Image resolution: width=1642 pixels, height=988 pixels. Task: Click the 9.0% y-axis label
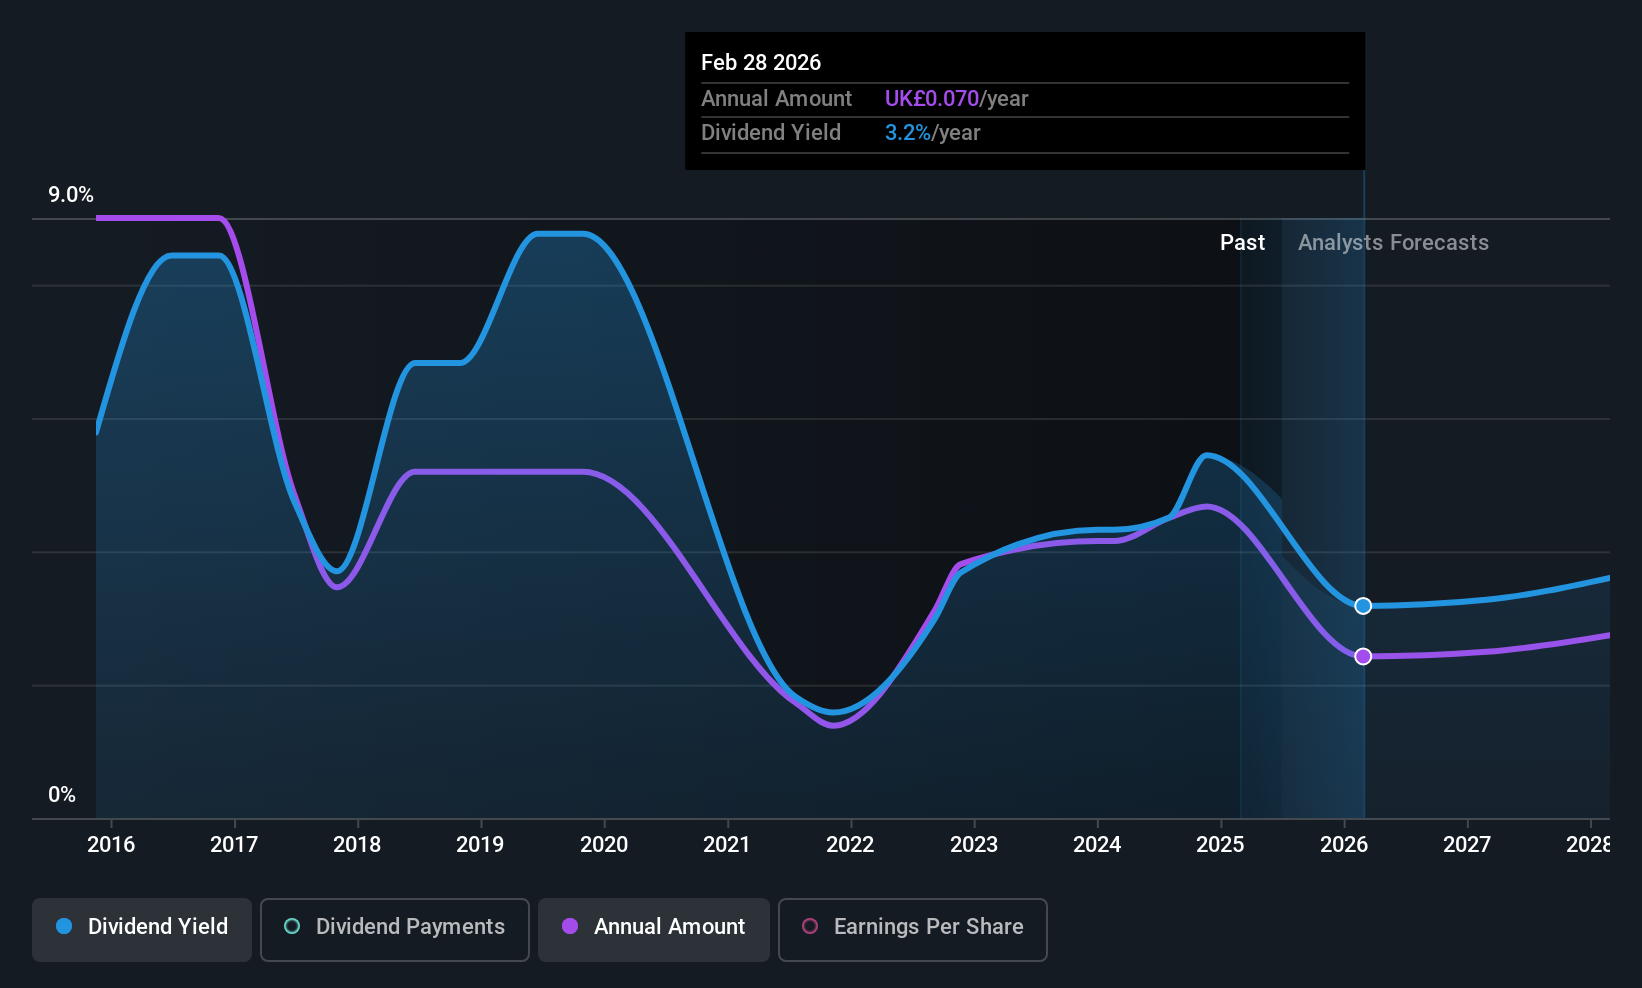pyautogui.click(x=71, y=195)
